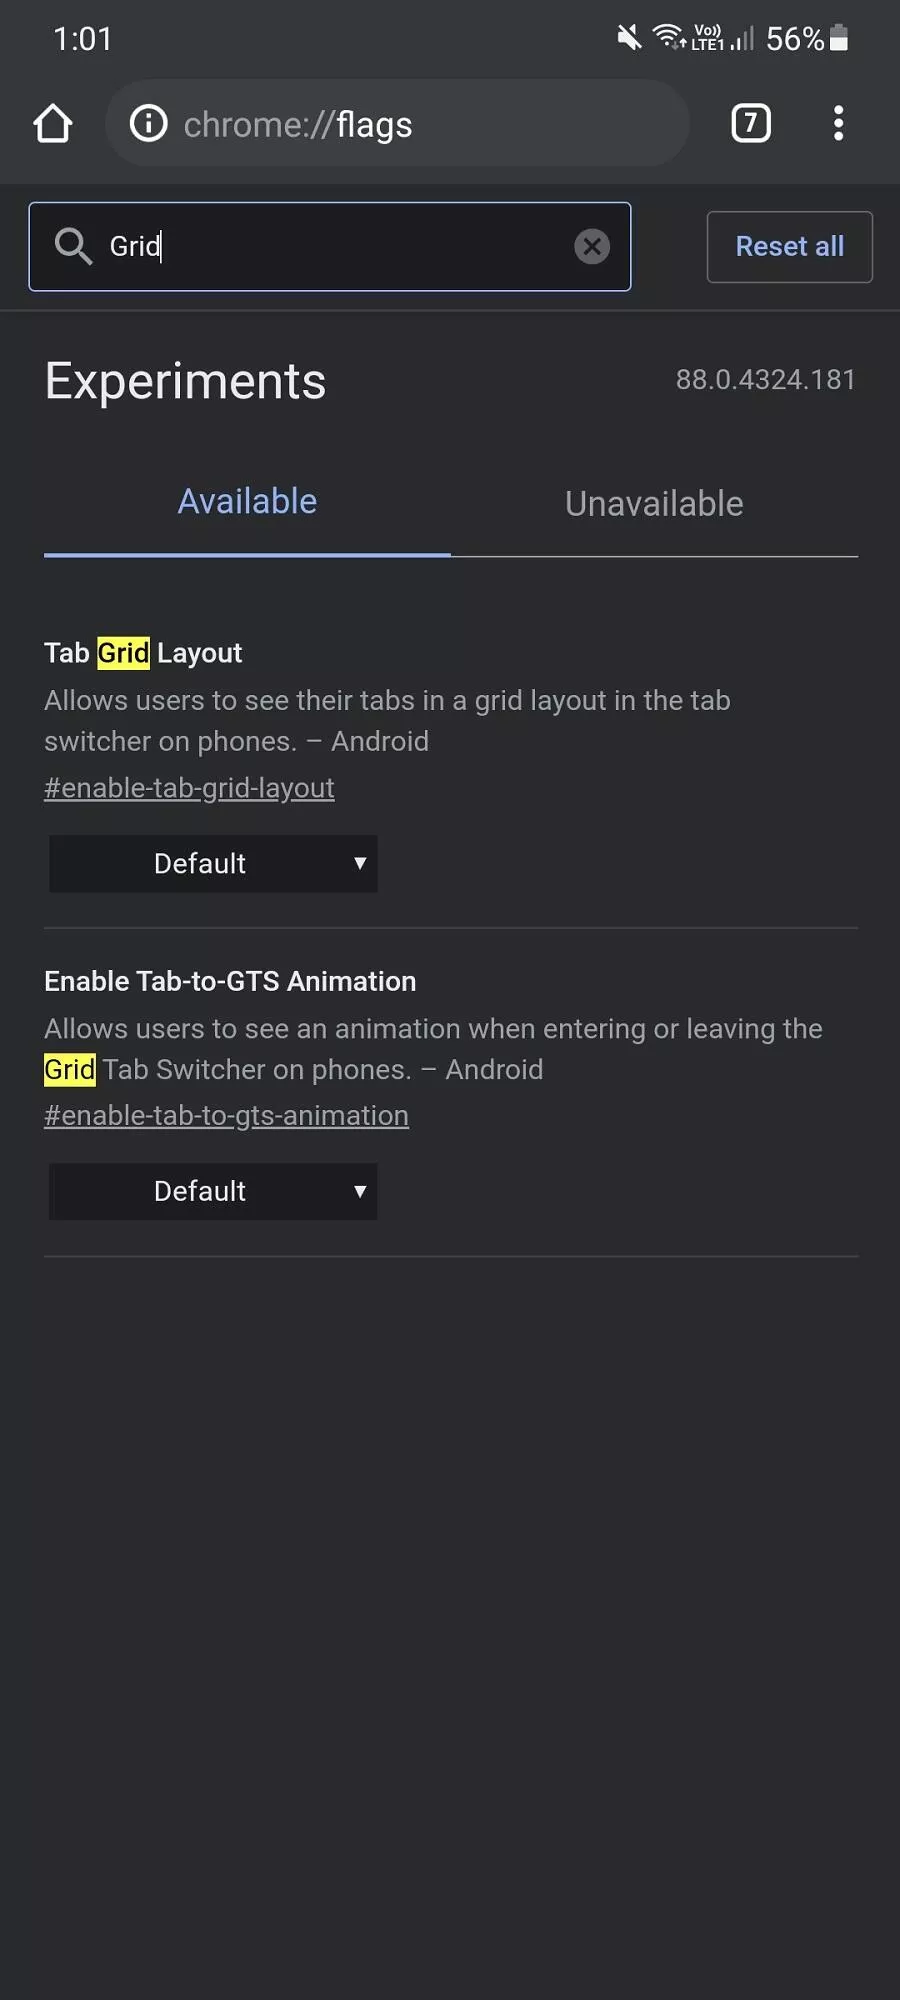This screenshot has height=2000, width=900.
Task: Tap the Chrome home icon
Action: point(53,124)
